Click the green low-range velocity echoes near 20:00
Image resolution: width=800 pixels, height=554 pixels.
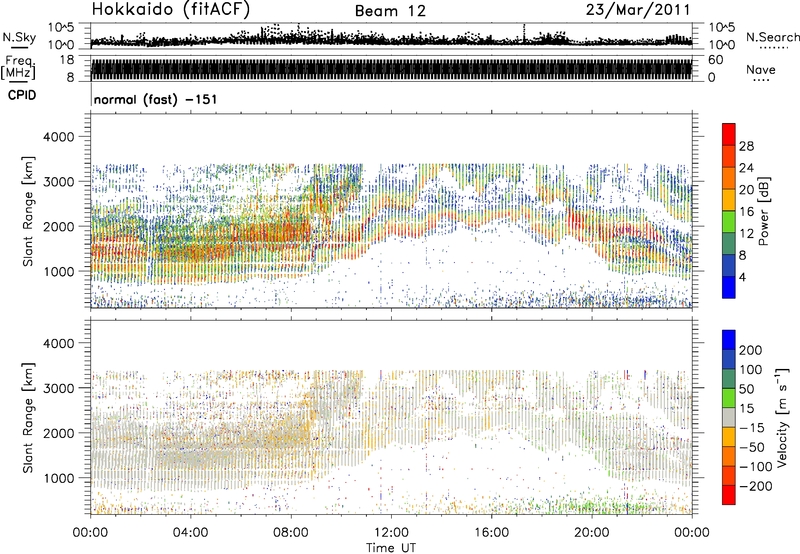pos(592,506)
